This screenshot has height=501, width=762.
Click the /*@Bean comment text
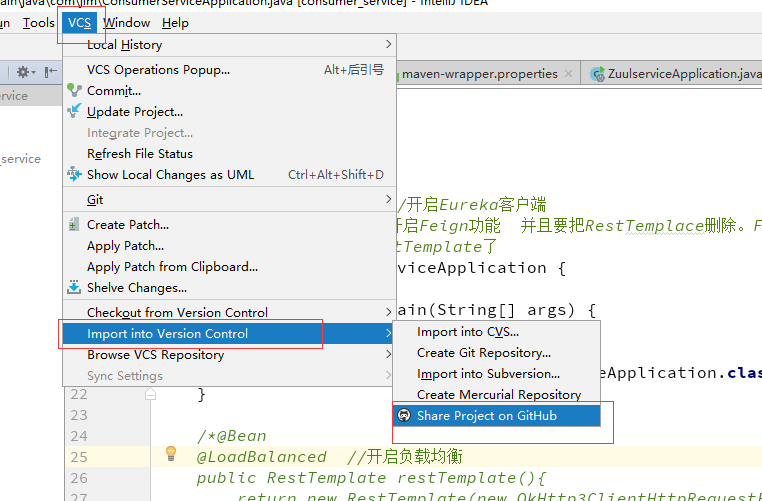point(231,436)
